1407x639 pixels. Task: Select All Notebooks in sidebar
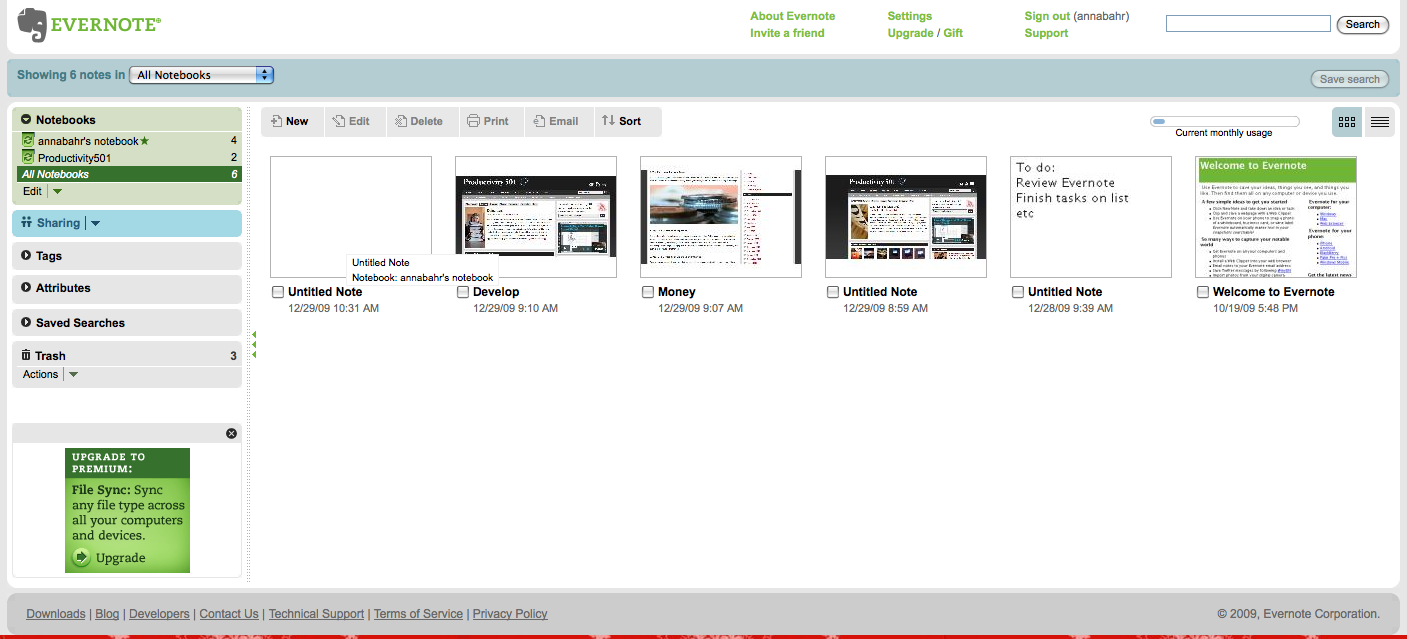pyautogui.click(x=128, y=174)
